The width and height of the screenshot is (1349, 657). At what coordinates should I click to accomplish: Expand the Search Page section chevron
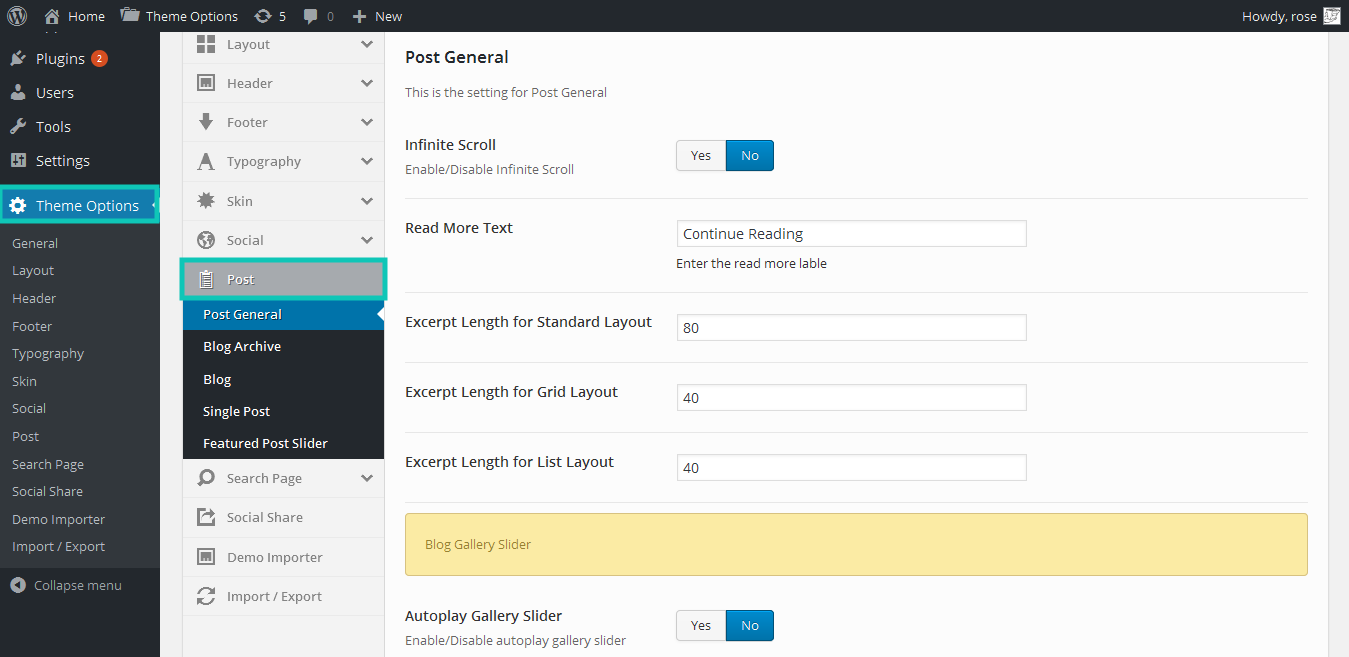click(x=367, y=478)
